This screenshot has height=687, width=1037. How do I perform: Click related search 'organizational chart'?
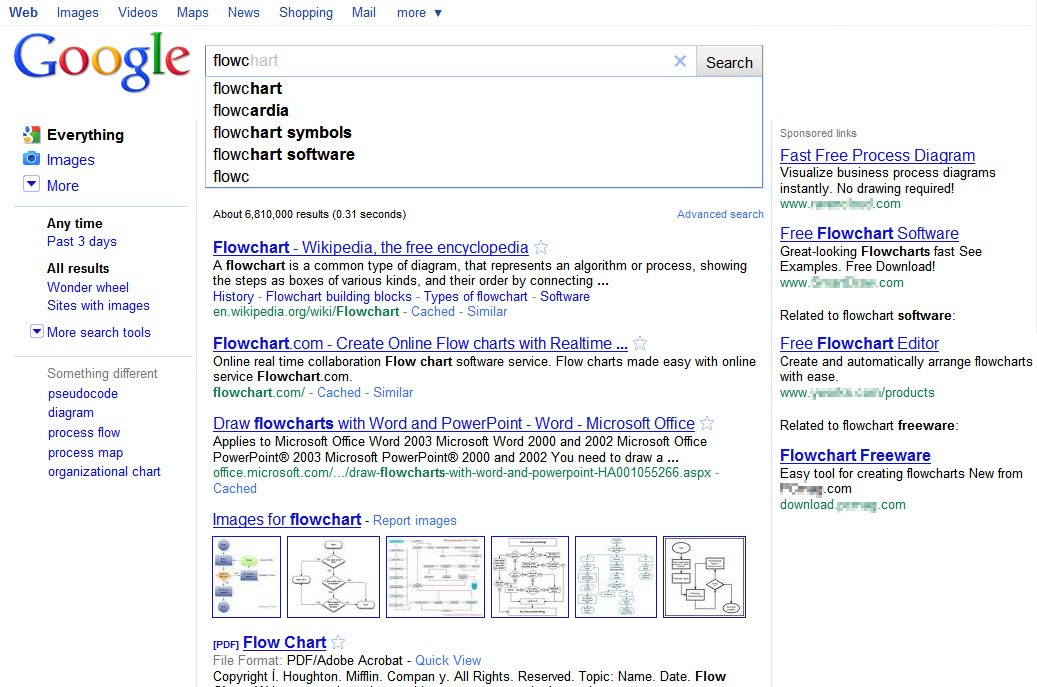point(104,471)
